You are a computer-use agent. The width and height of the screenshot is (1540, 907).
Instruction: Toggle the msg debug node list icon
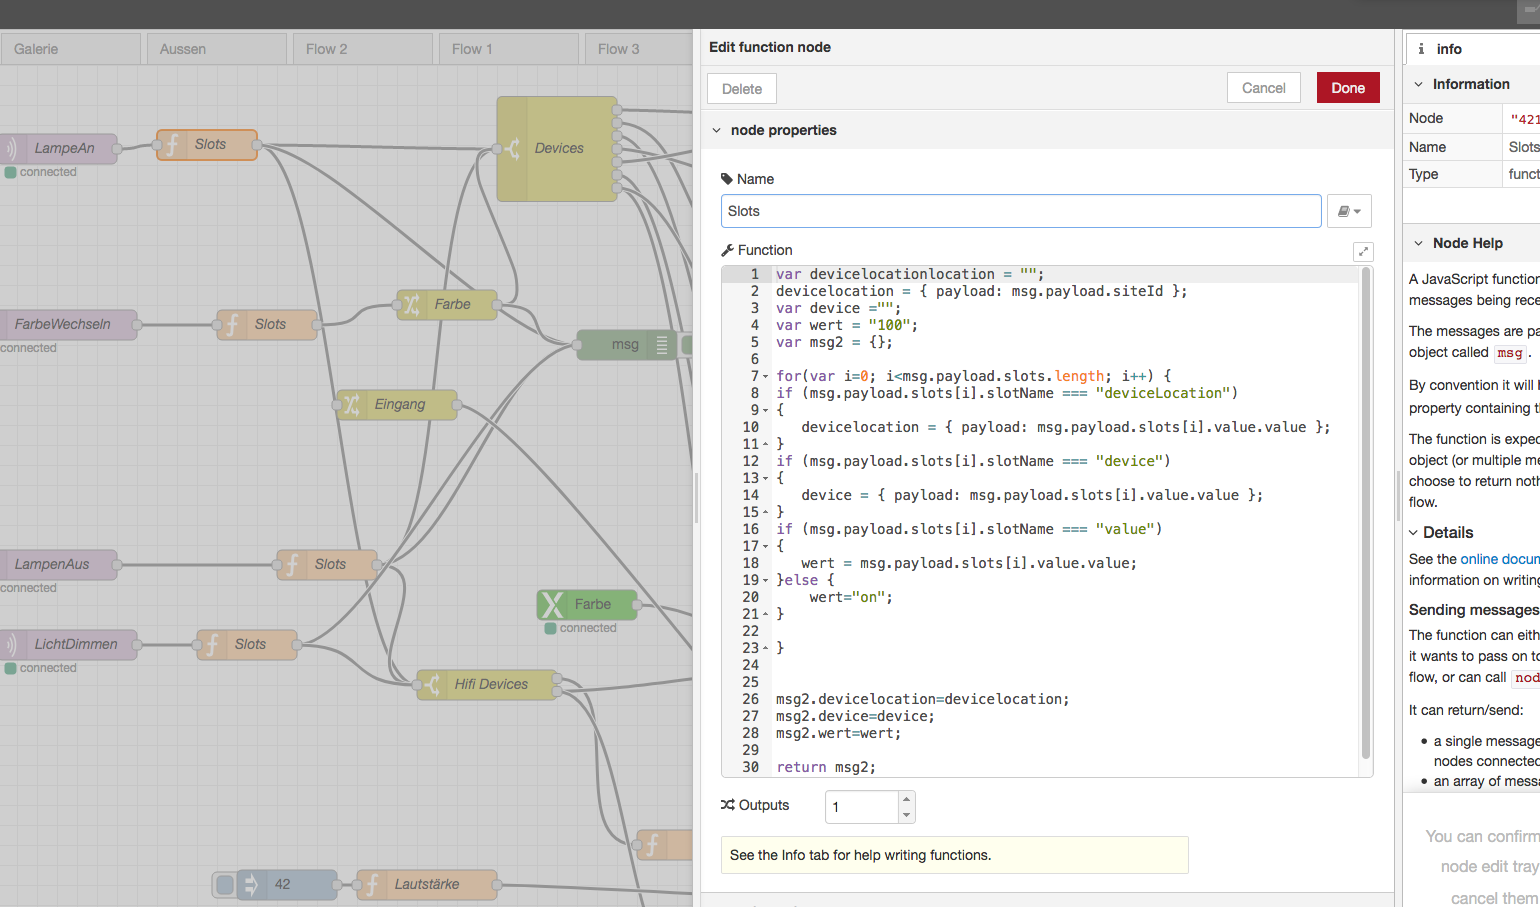[x=662, y=344]
